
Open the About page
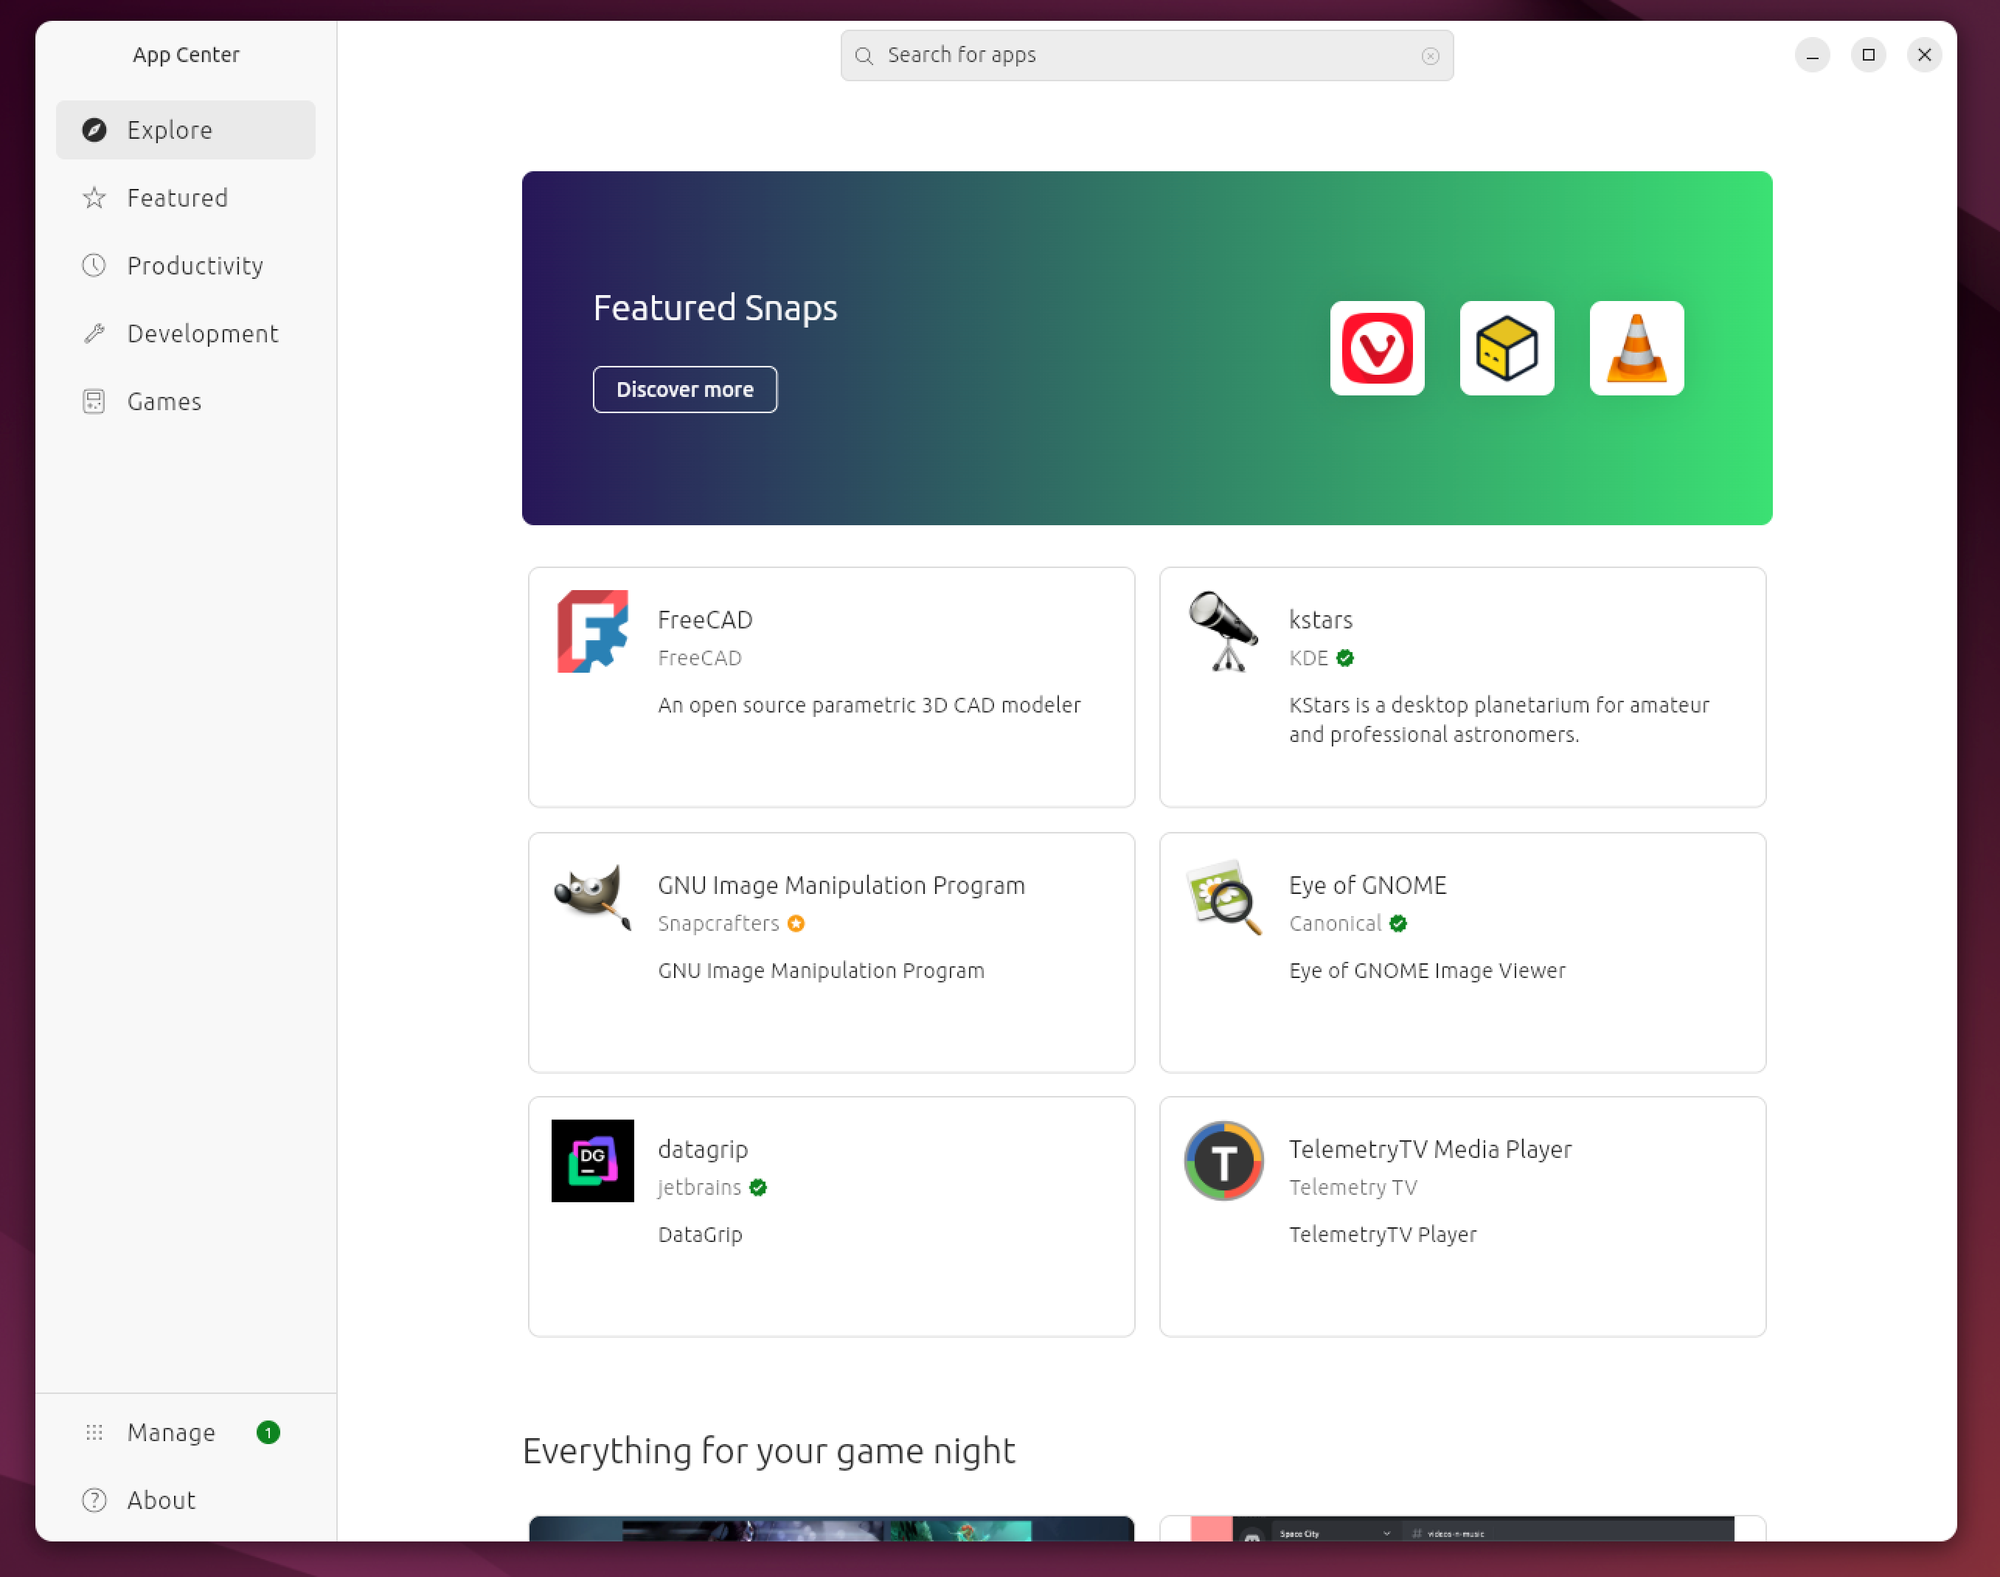(161, 1500)
